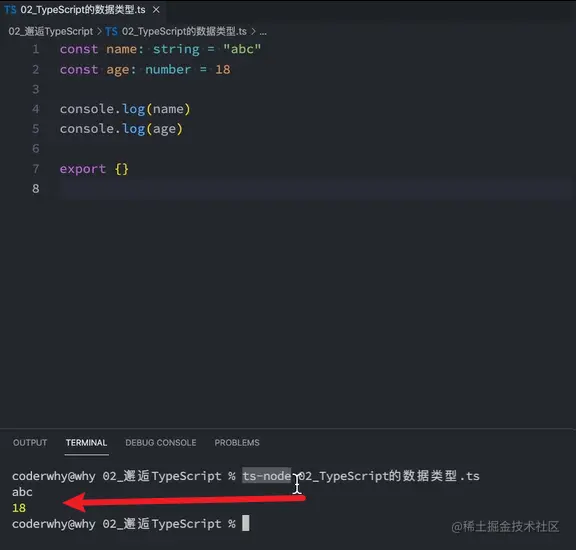Viewport: 576px width, 550px height.
Task: Click the 'export' keyword on line 7
Action: (x=83, y=169)
